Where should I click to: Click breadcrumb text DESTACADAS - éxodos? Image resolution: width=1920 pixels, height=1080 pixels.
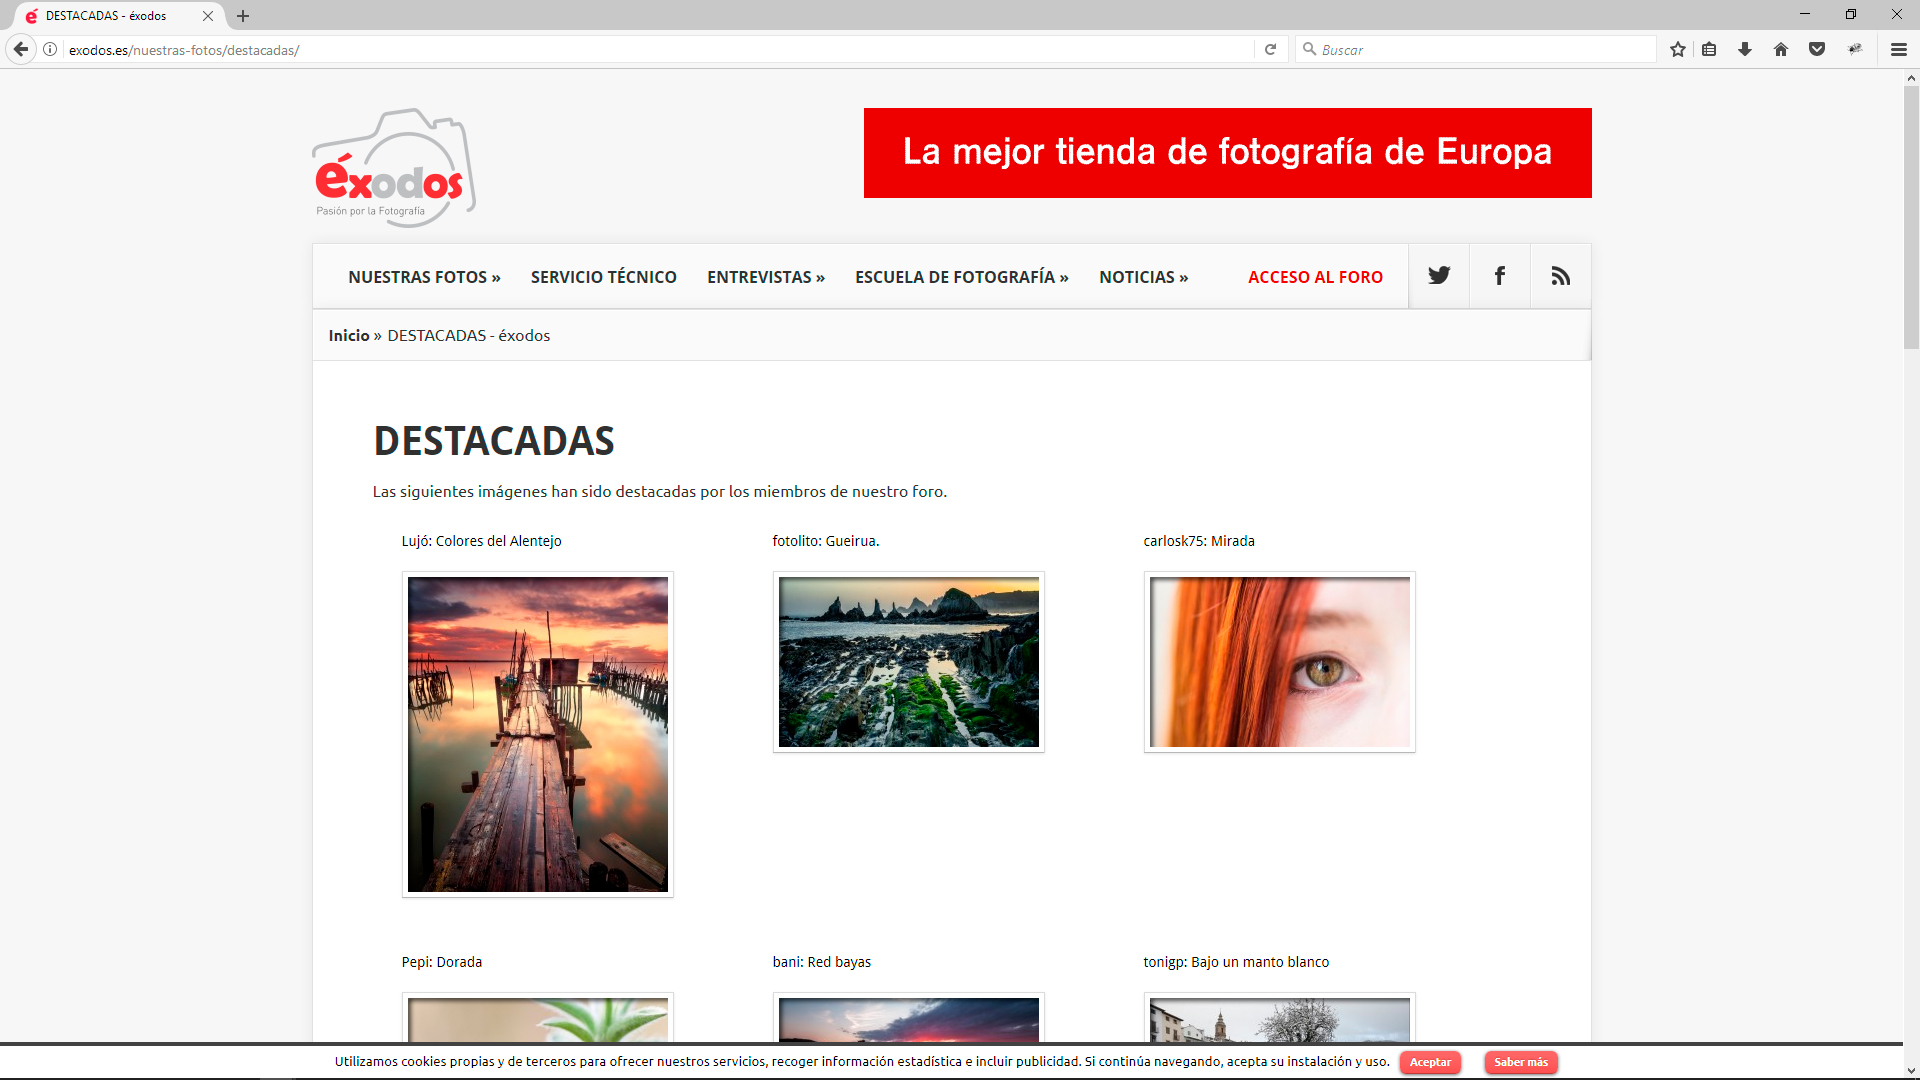[469, 335]
